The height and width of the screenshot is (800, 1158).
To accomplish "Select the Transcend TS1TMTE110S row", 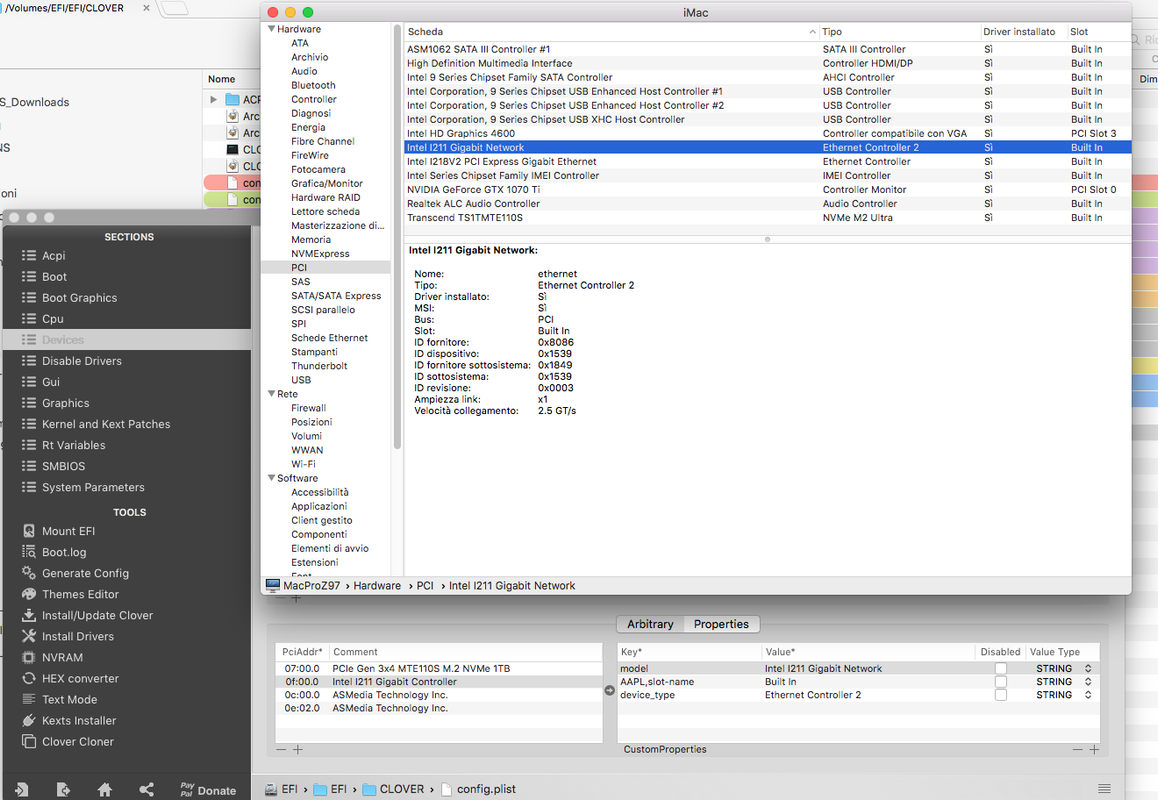I will point(768,218).
